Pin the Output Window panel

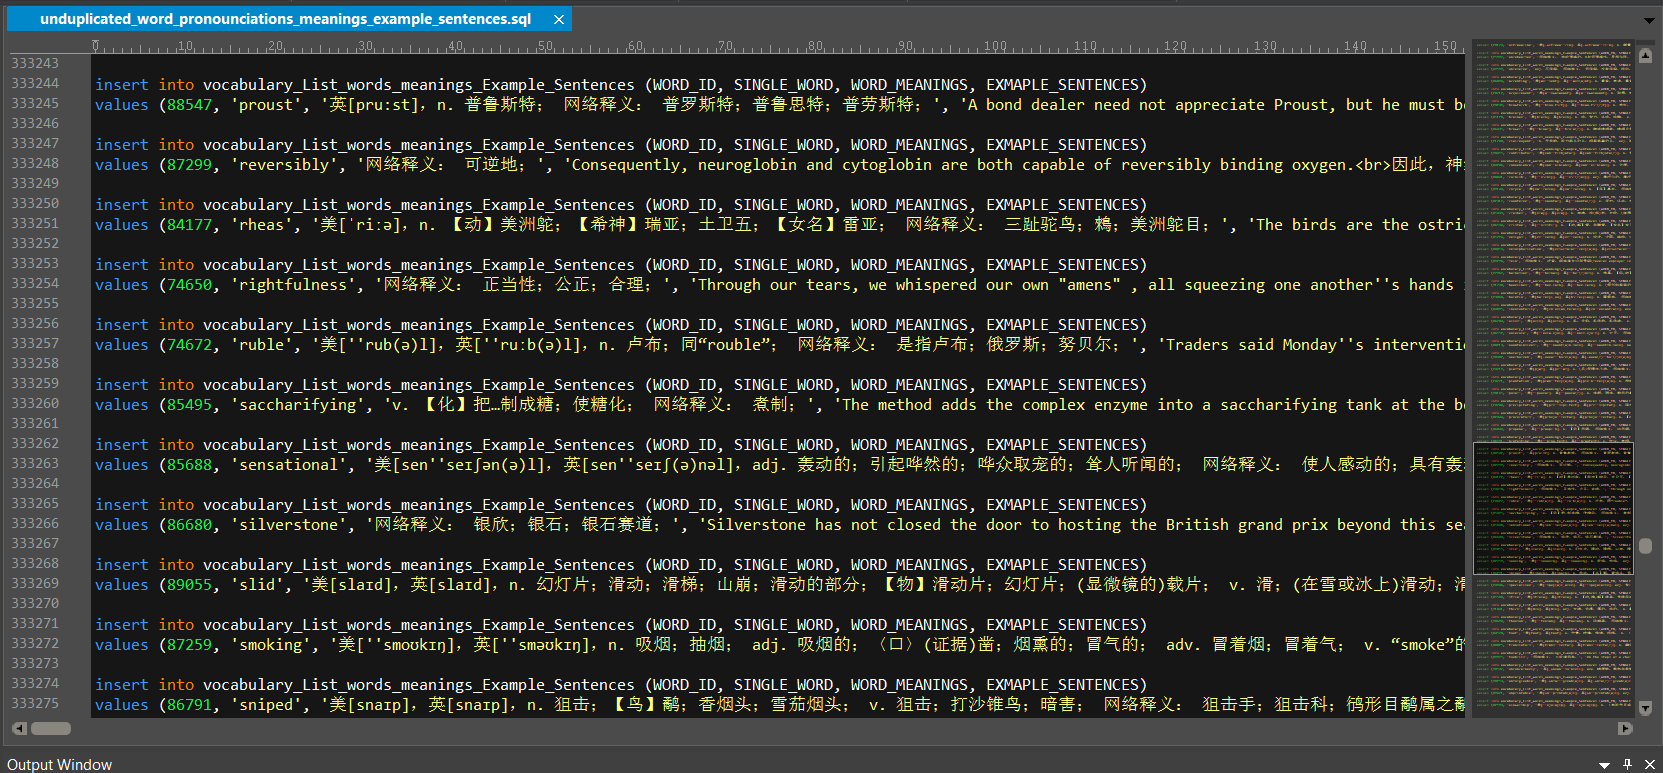pos(1628,764)
